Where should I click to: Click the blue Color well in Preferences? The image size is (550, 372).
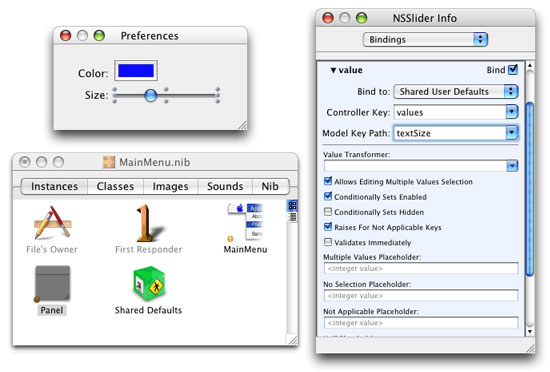[x=136, y=70]
